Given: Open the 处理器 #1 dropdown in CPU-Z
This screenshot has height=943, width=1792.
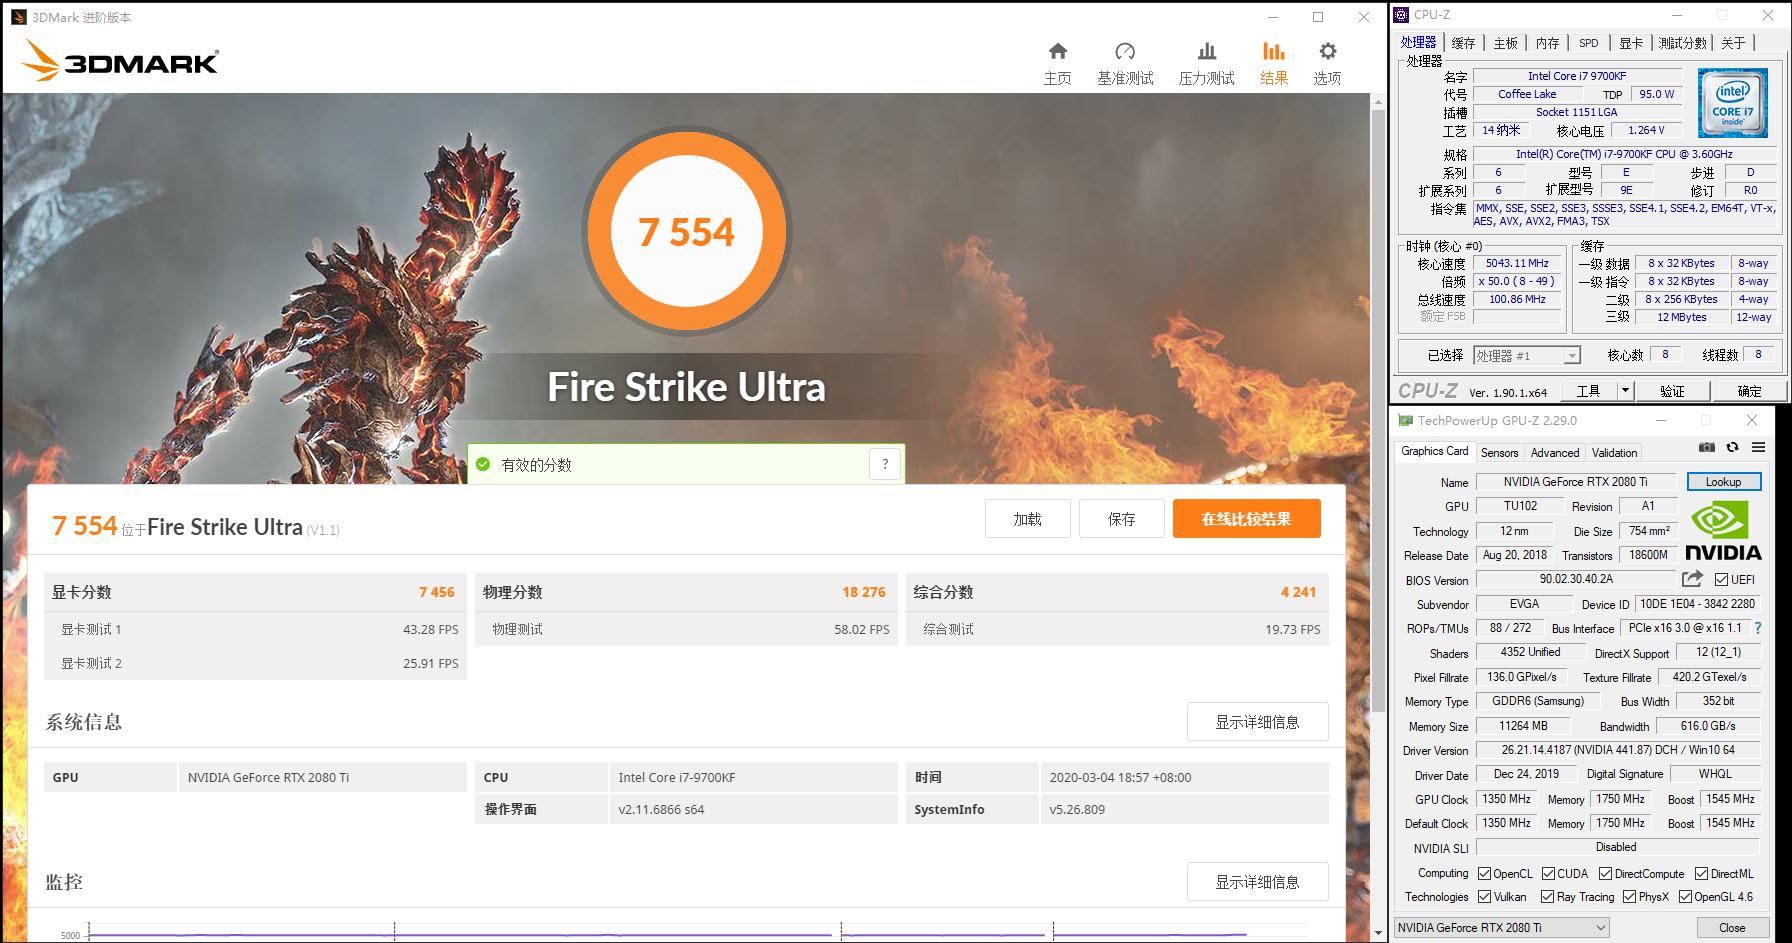Looking at the screenshot, I should point(1527,356).
